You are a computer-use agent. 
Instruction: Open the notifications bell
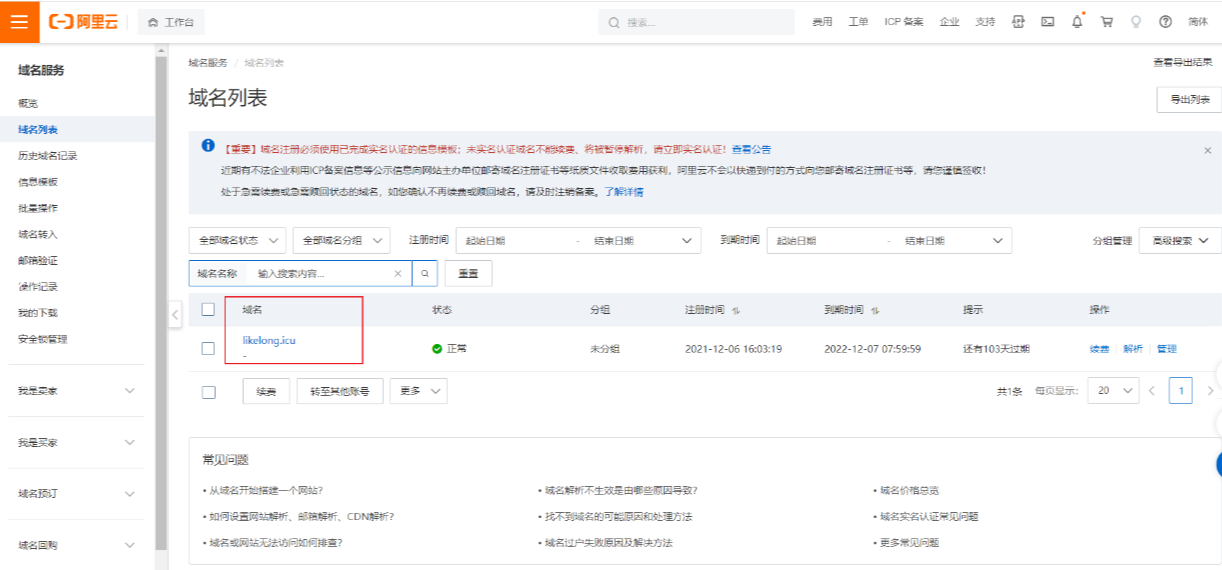[x=1077, y=21]
